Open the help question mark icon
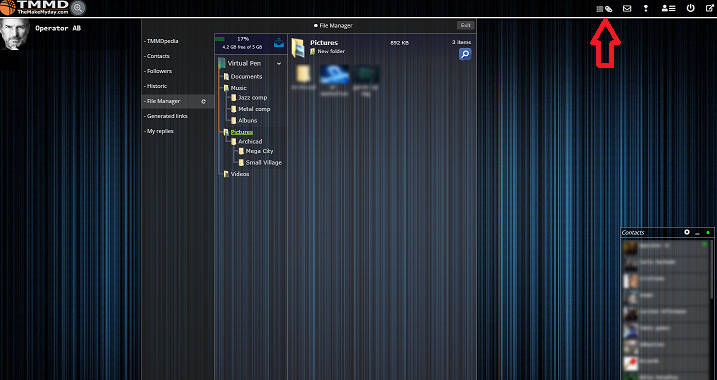717x380 pixels. (x=646, y=8)
